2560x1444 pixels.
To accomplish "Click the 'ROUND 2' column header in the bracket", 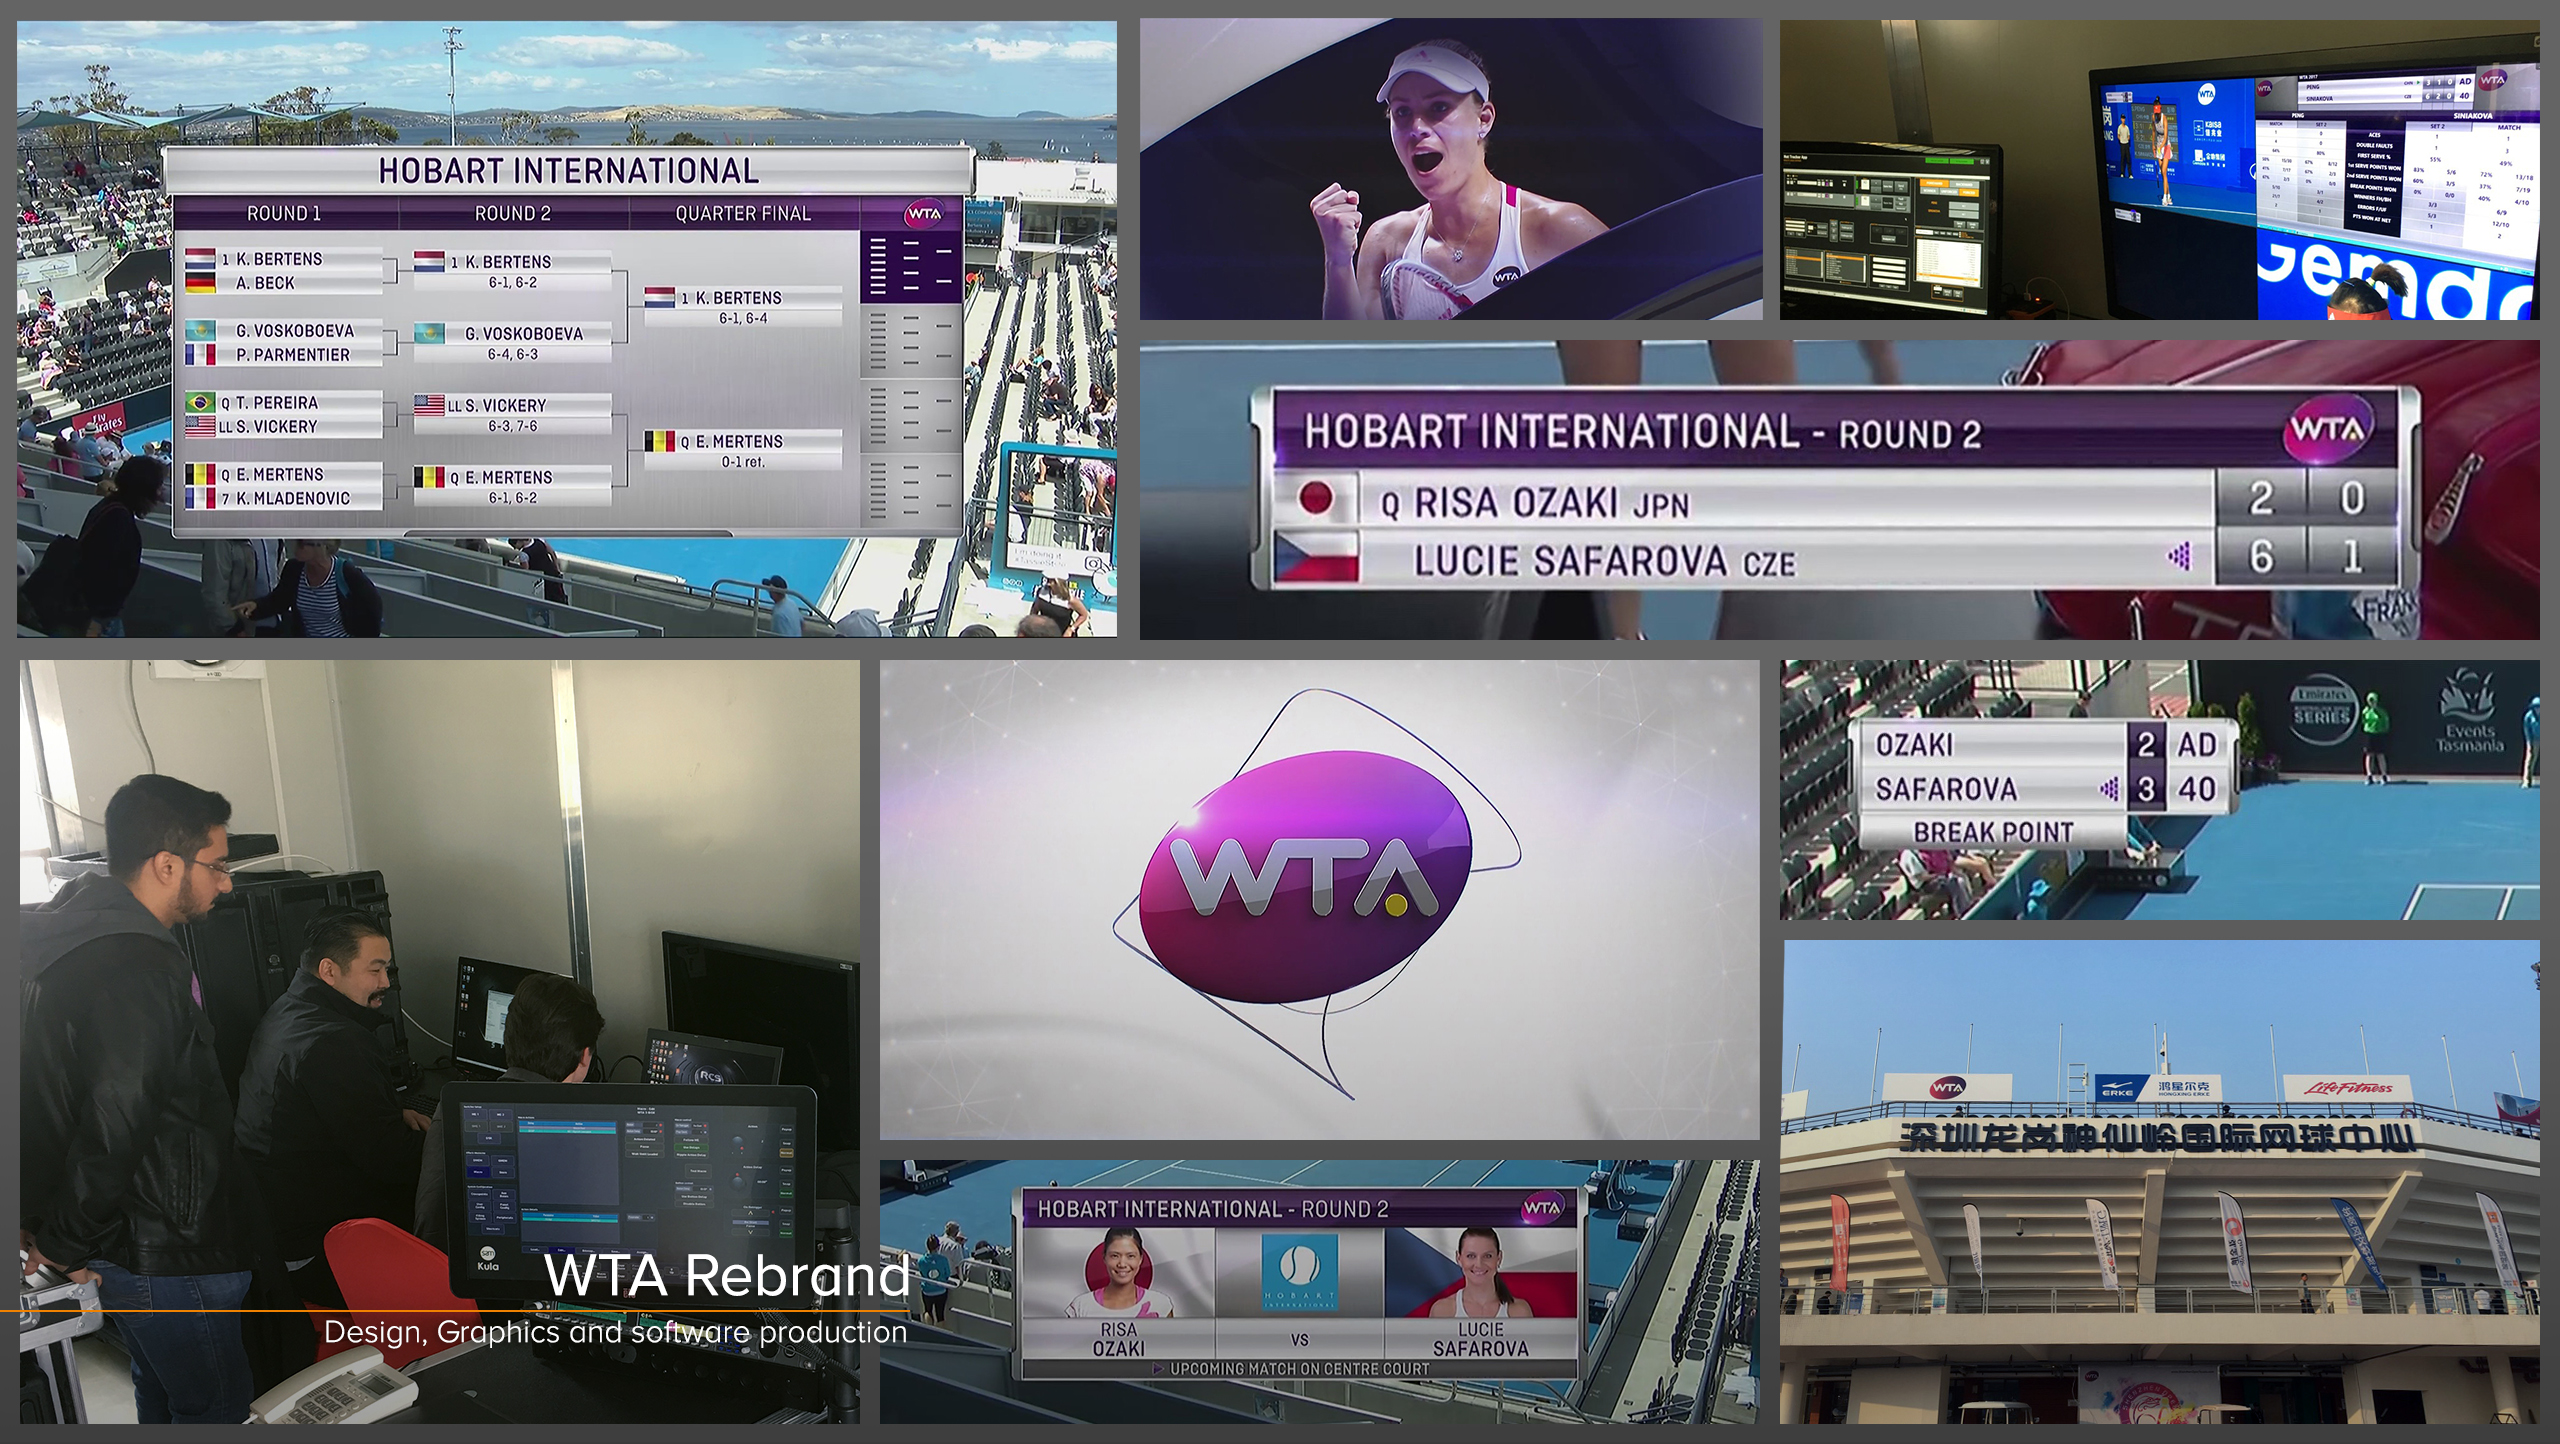I will pos(512,213).
